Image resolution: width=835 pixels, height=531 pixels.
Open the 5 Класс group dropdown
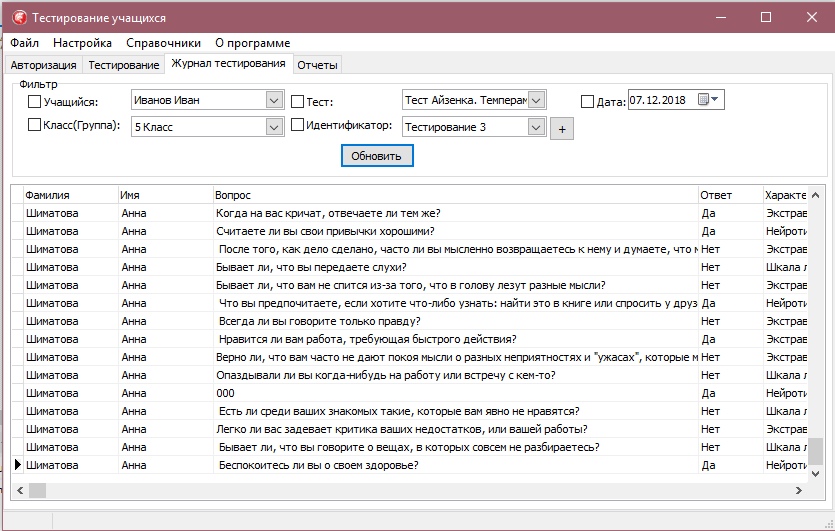click(274, 127)
